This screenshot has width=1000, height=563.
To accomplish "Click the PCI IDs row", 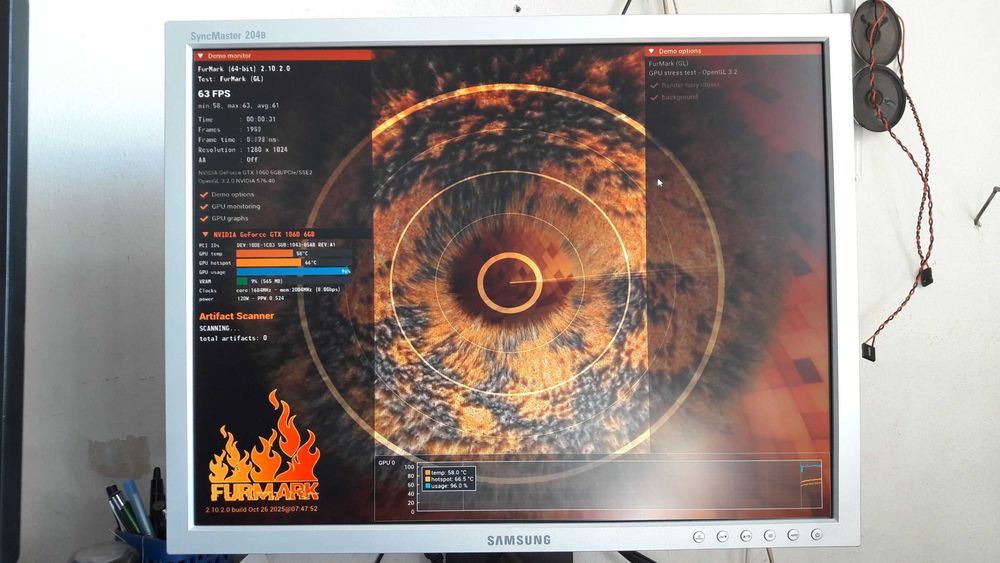I will point(268,245).
